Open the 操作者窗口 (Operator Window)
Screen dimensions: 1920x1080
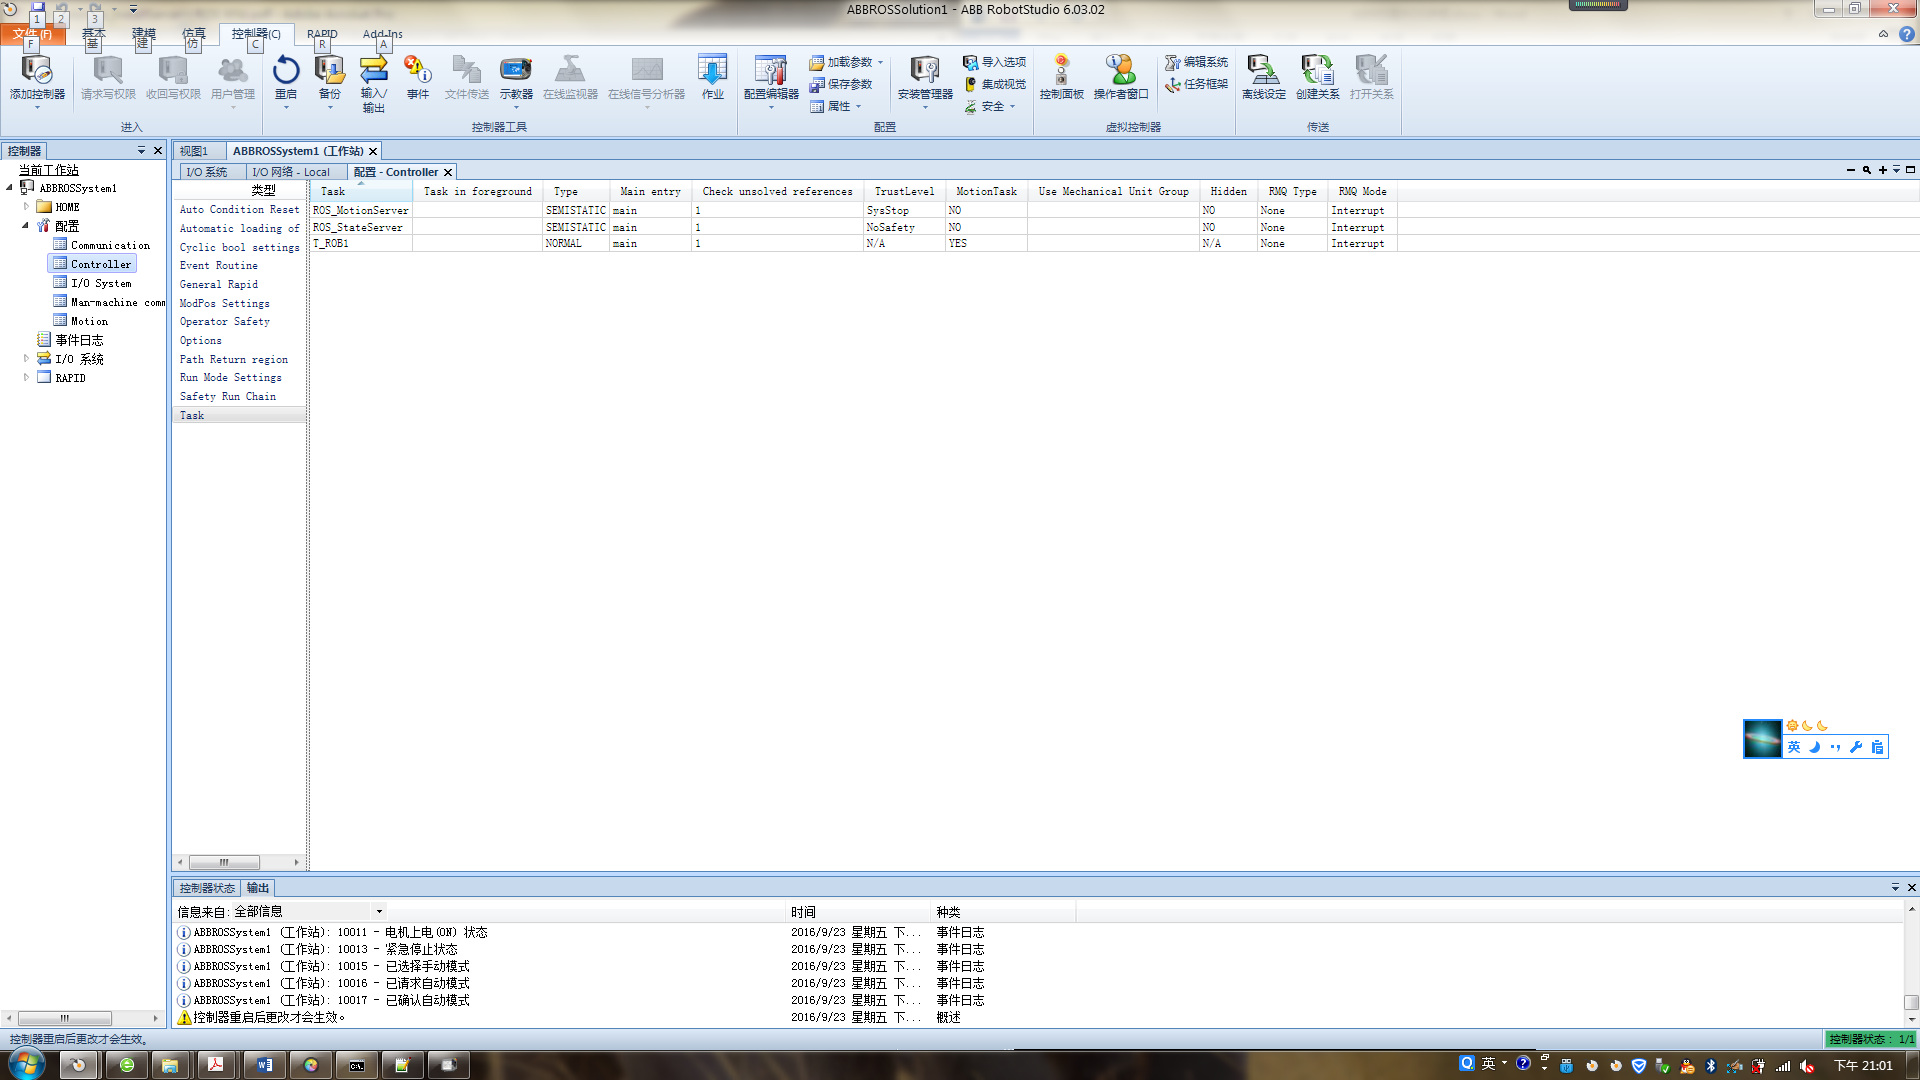1121,78
